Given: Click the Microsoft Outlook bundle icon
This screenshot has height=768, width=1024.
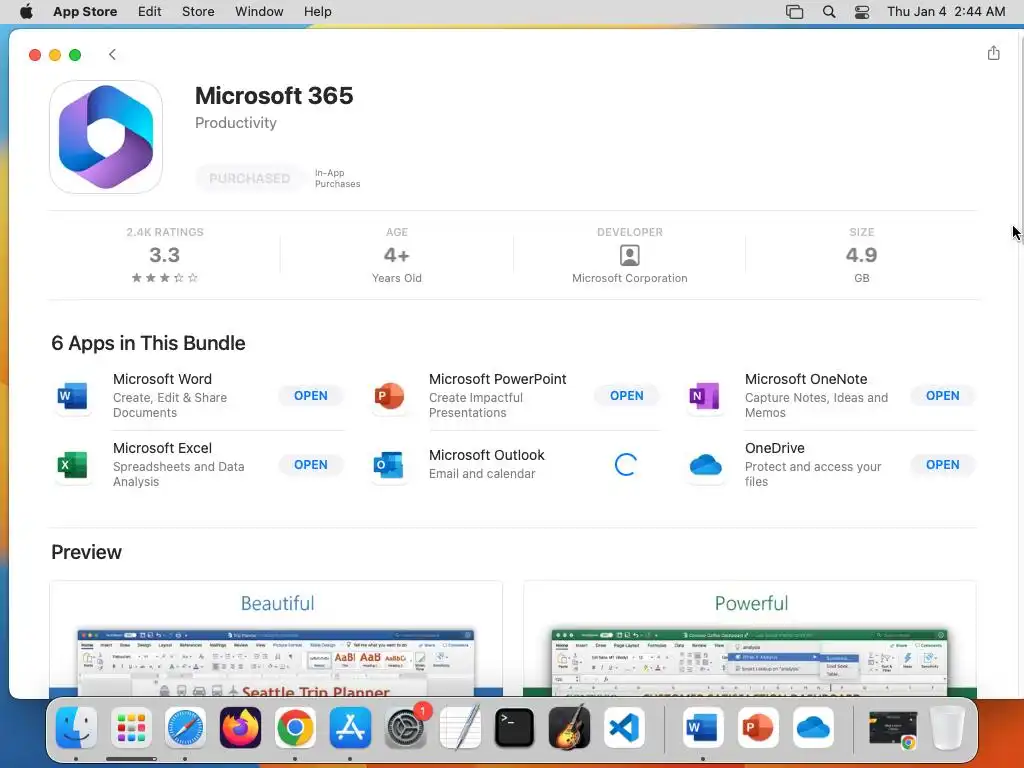Looking at the screenshot, I should click(x=389, y=465).
